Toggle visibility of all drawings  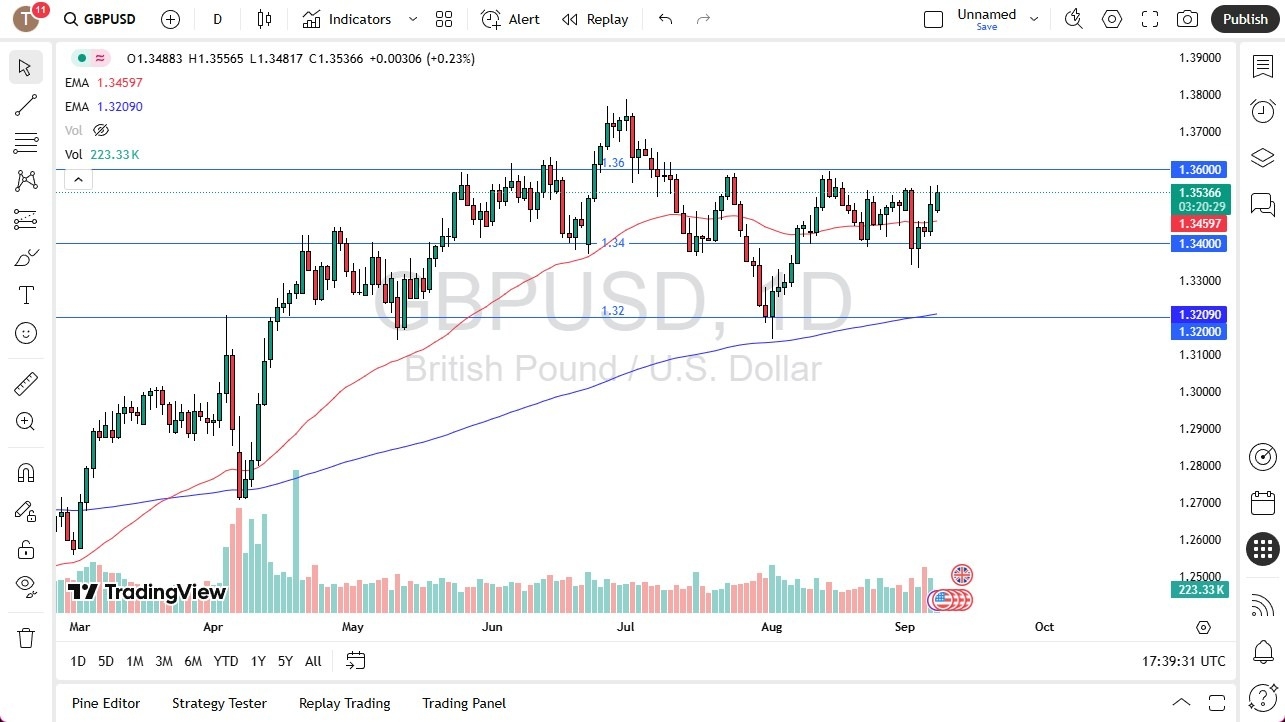point(25,586)
